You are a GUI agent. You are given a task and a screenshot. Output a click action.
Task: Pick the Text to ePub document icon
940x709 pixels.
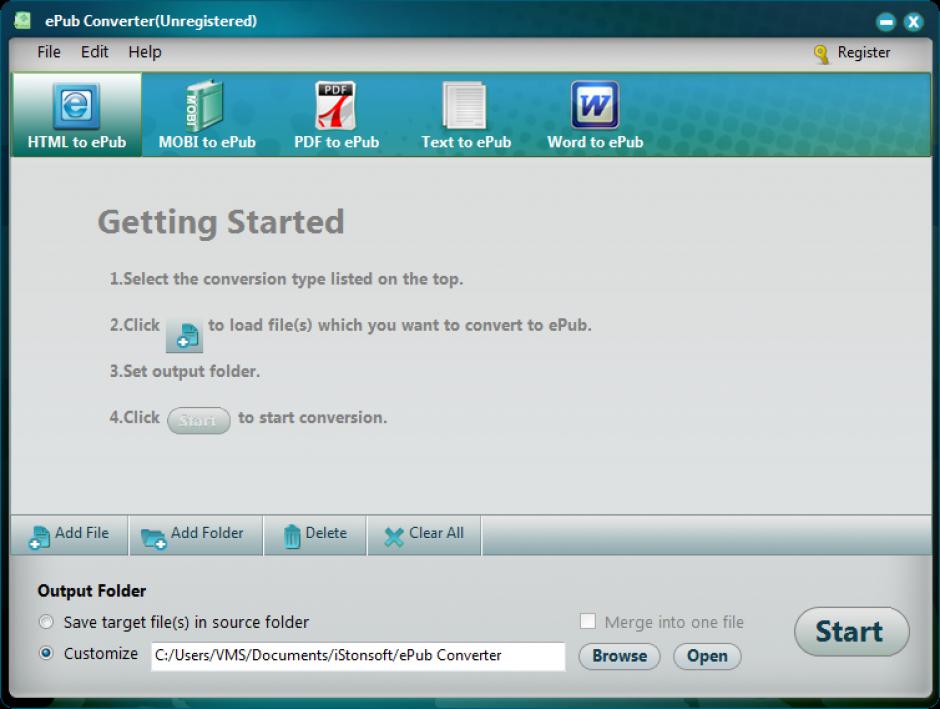tap(464, 105)
